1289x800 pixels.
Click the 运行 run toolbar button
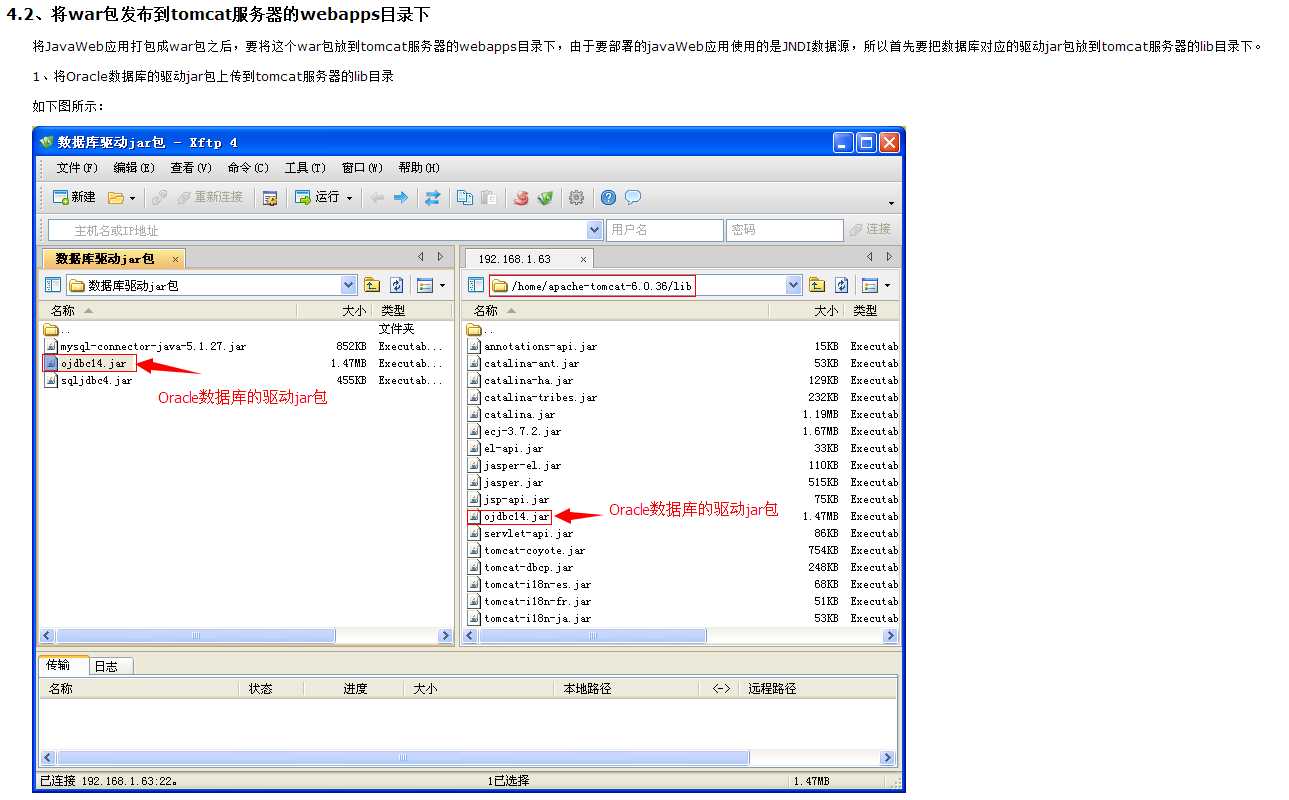click(317, 197)
